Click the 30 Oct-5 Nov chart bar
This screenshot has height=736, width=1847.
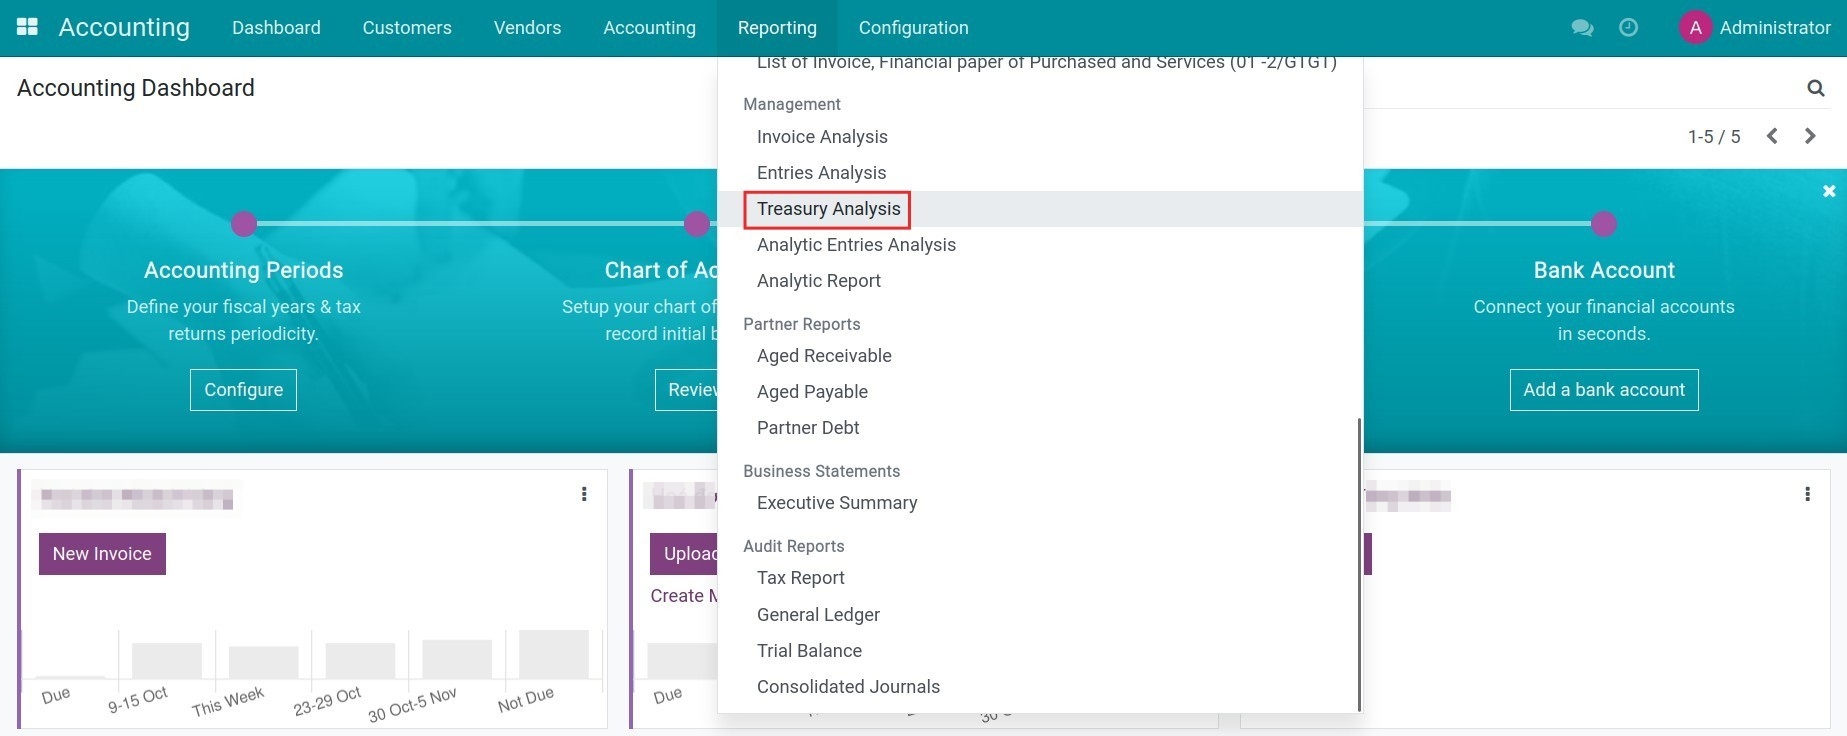[x=457, y=660]
